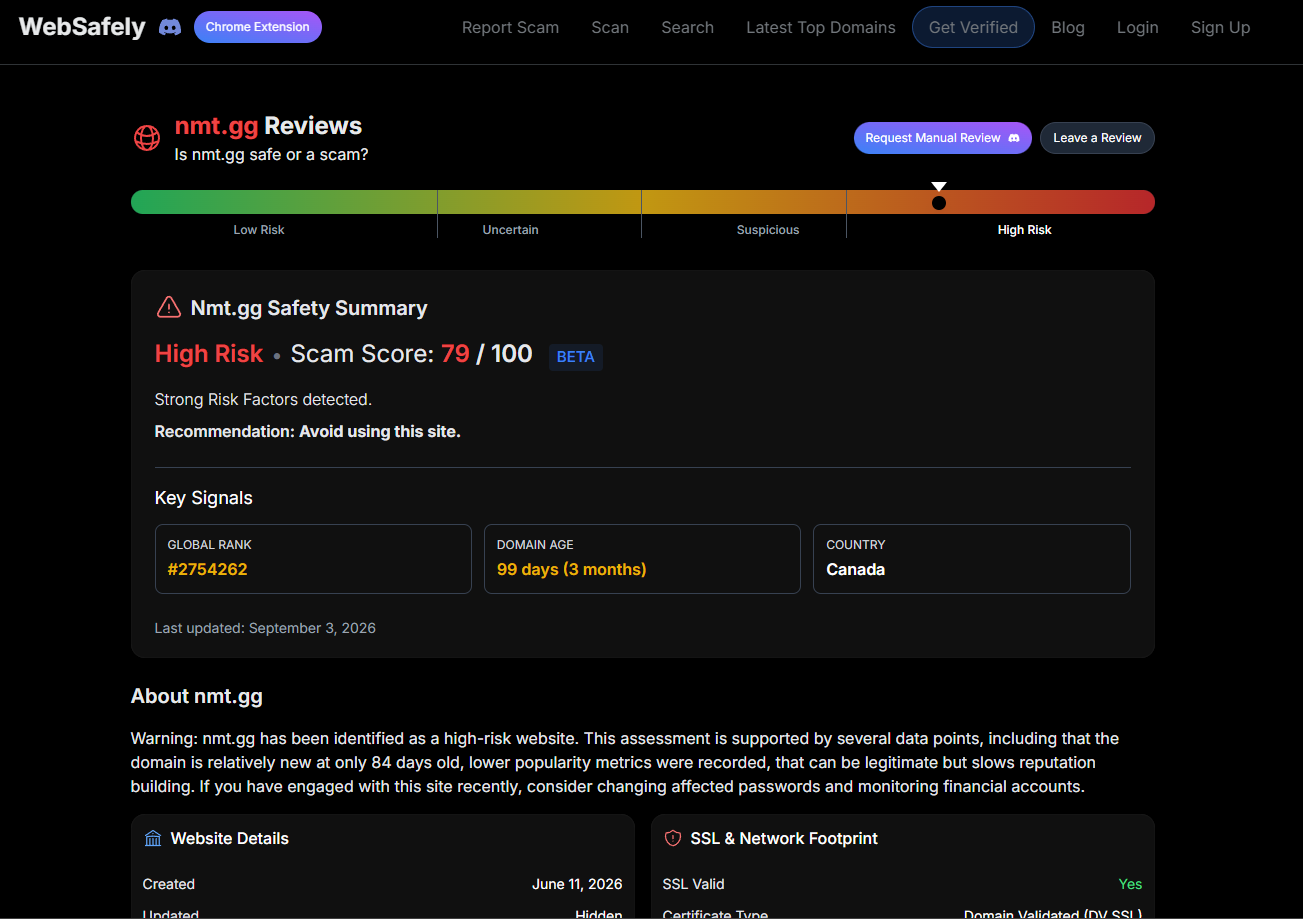
Task: Select the Global Rank #2754262 card
Action: click(313, 559)
